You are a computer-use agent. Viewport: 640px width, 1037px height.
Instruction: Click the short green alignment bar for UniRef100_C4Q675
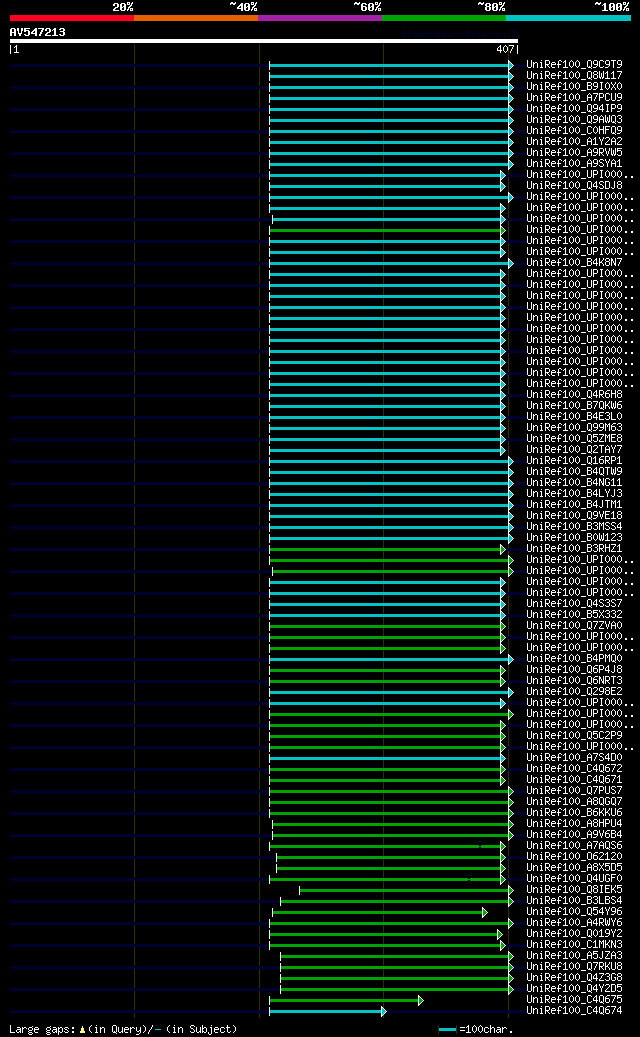[x=346, y=1000]
